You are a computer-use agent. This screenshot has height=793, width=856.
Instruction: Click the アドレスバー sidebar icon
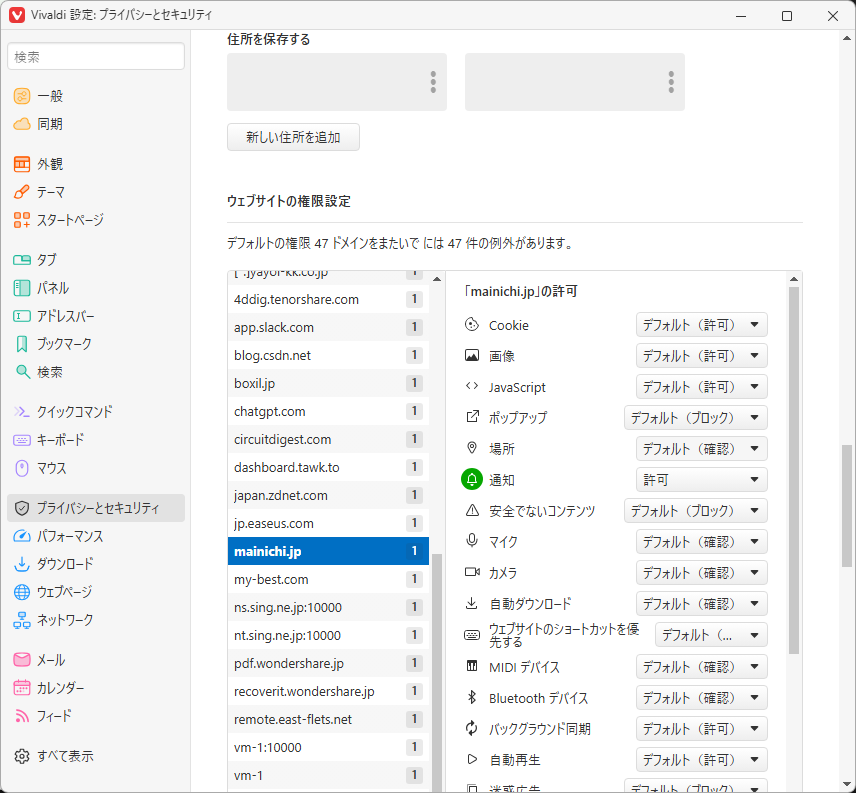point(22,316)
